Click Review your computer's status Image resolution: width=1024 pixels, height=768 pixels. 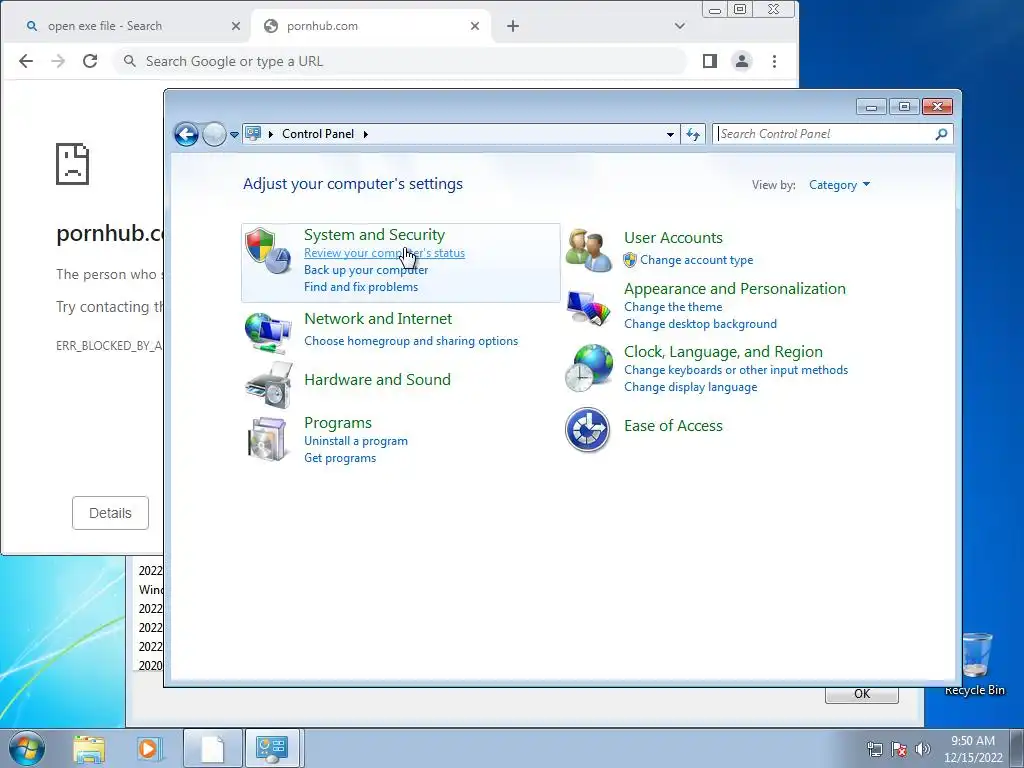pos(384,253)
